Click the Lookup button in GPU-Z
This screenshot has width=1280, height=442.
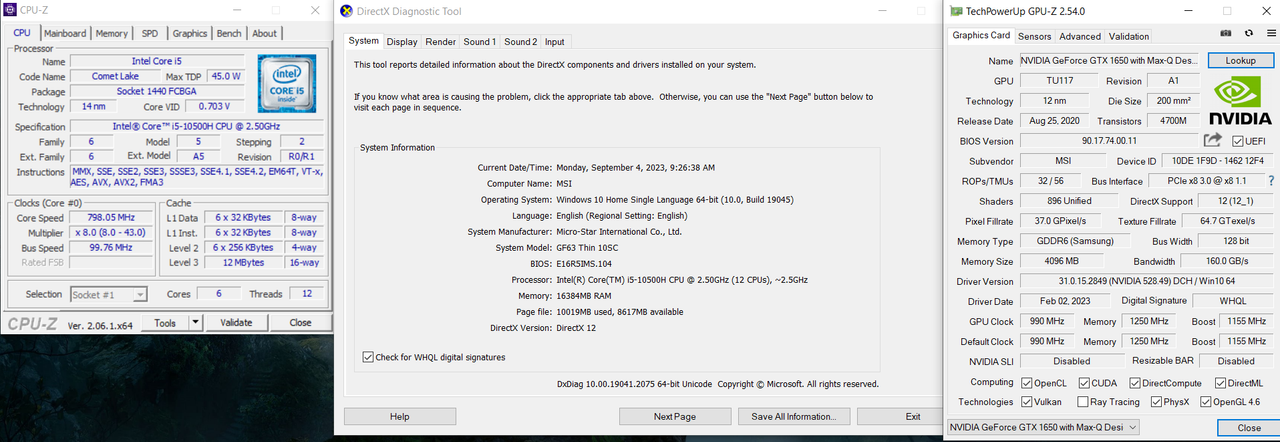click(x=1240, y=61)
